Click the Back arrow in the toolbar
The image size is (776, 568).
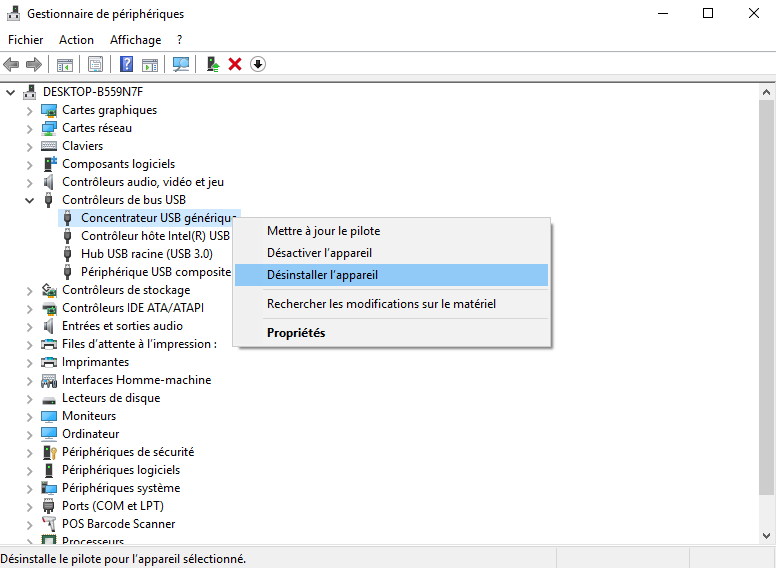click(x=12, y=64)
